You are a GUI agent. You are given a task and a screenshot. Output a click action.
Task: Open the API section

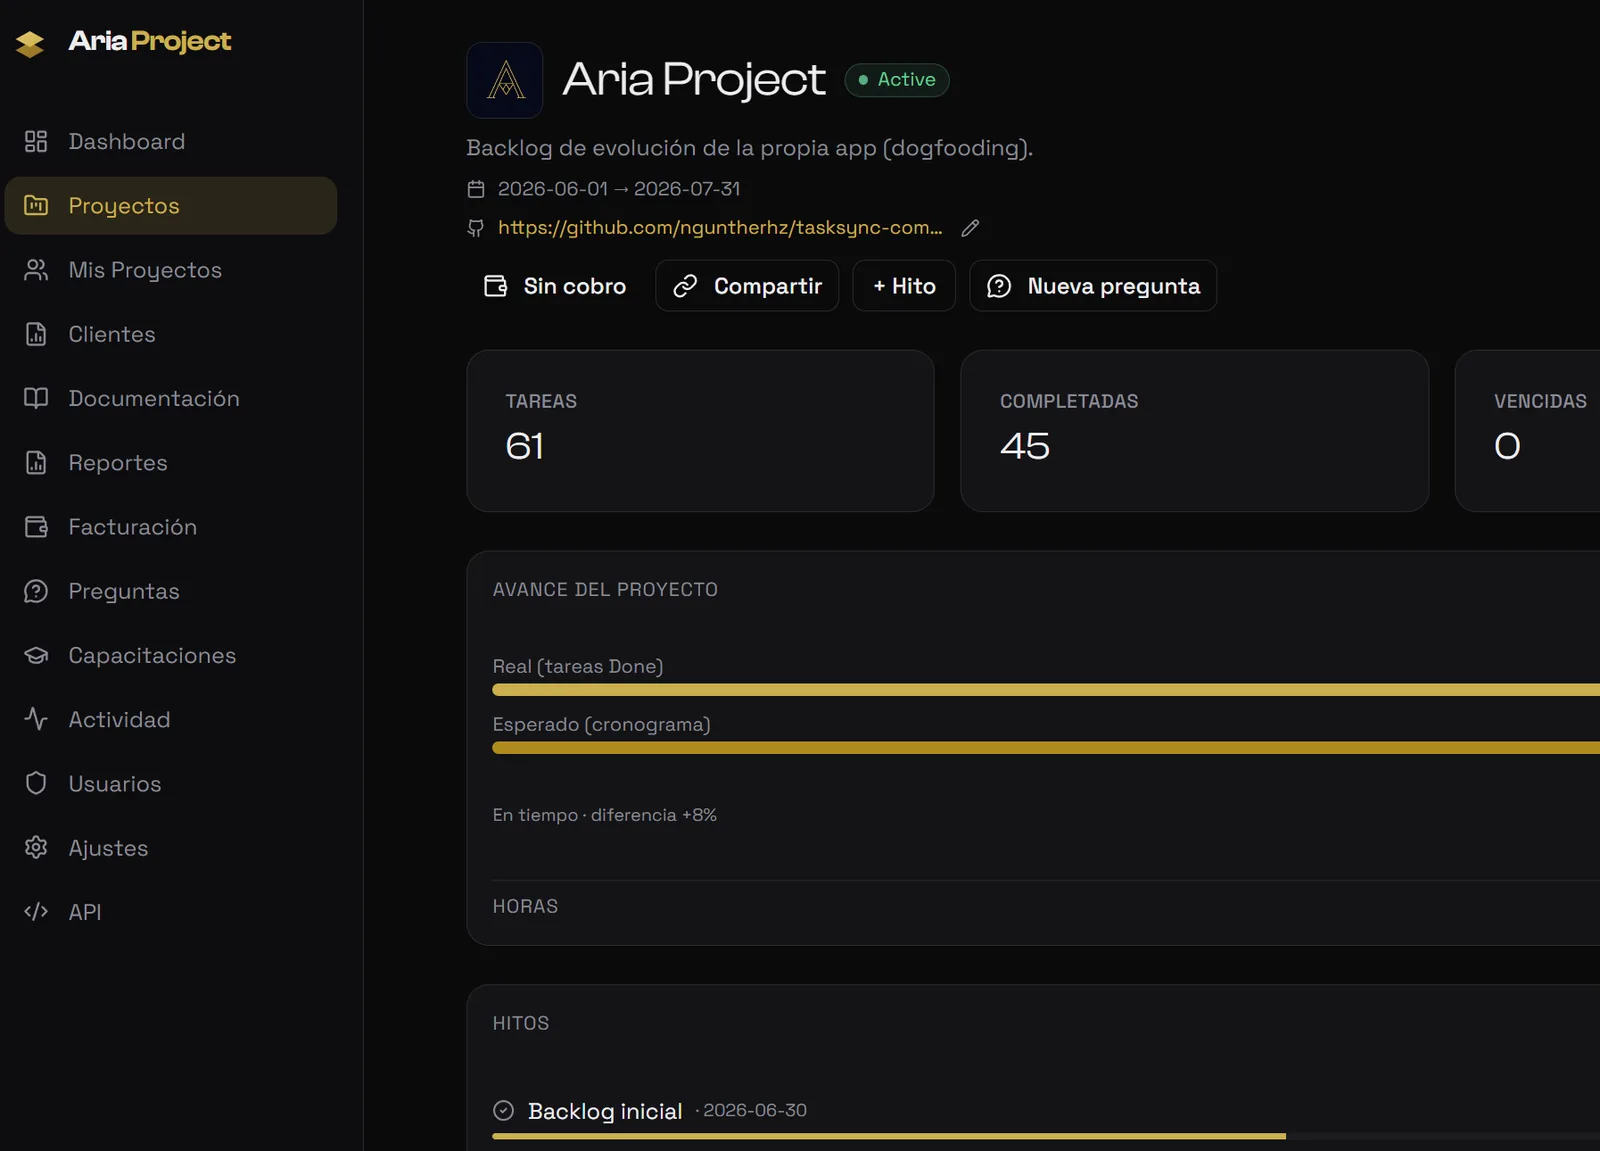coord(171,912)
